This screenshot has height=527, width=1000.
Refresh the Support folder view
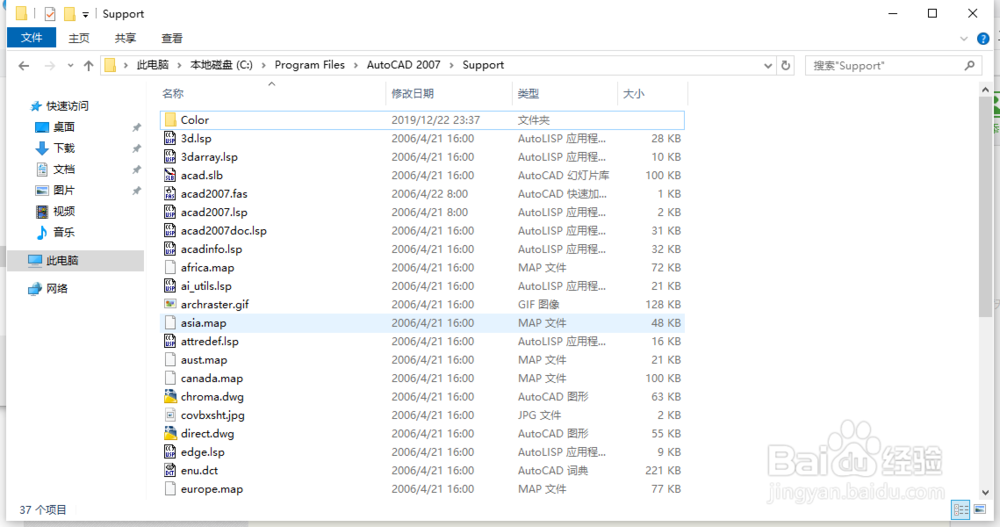click(786, 65)
